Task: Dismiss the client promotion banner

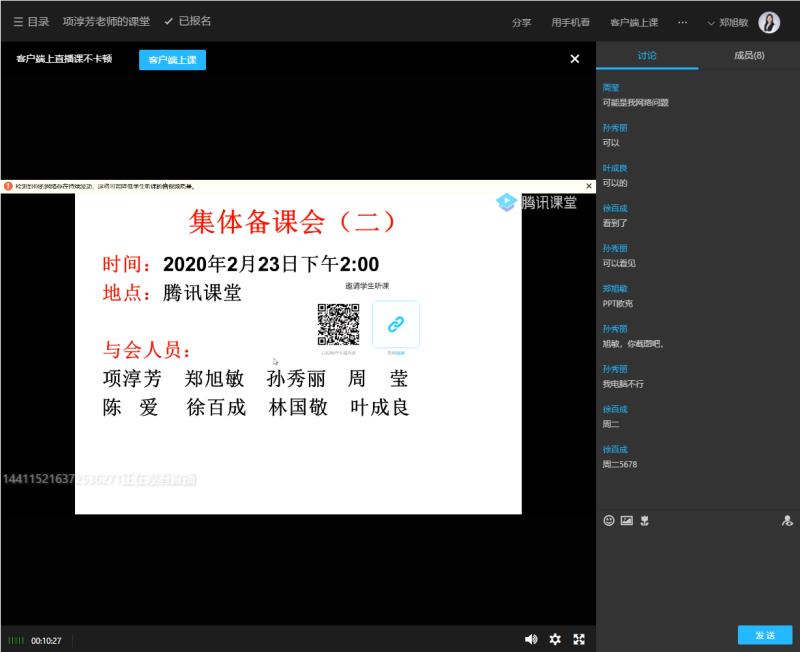Action: point(575,59)
